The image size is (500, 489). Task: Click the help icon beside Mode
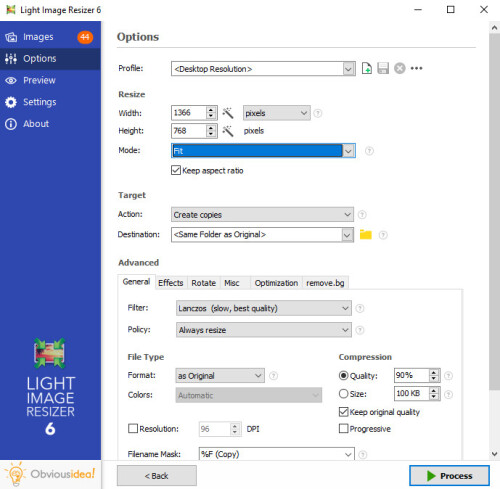point(369,151)
